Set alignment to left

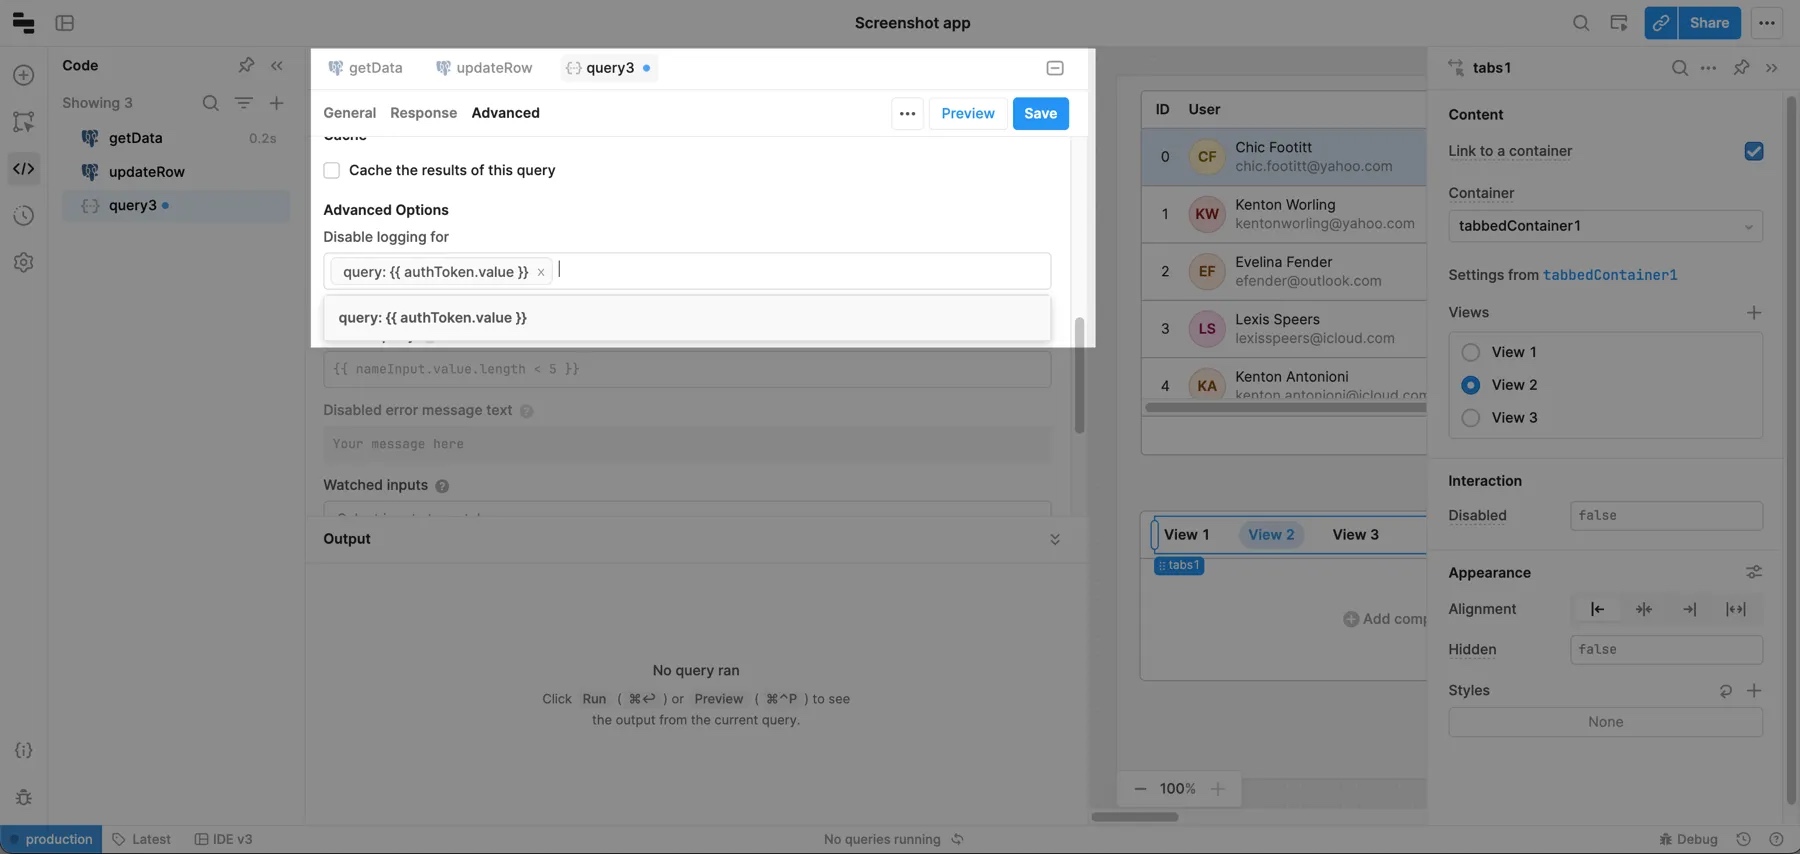[1597, 609]
